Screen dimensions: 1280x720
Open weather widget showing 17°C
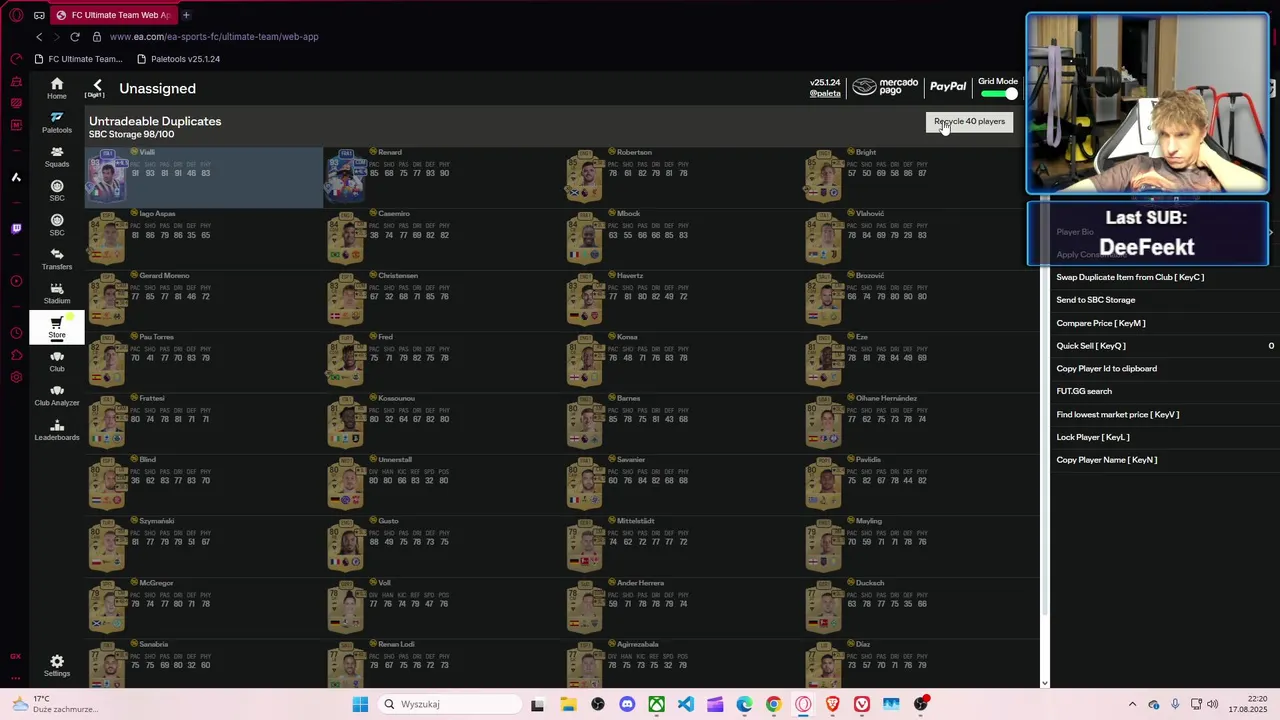(56, 704)
